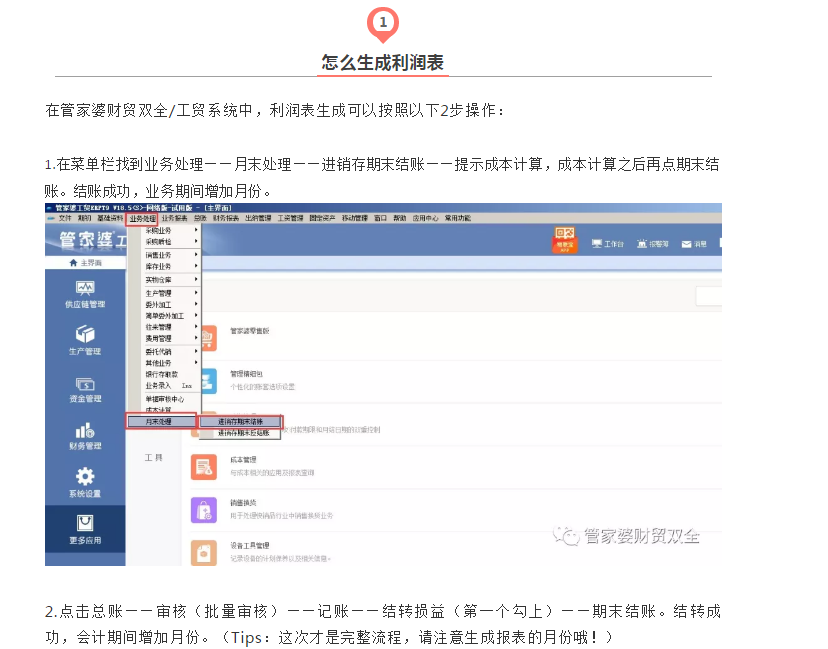
Task: Open the 财务报表 menu
Action: tap(226, 218)
